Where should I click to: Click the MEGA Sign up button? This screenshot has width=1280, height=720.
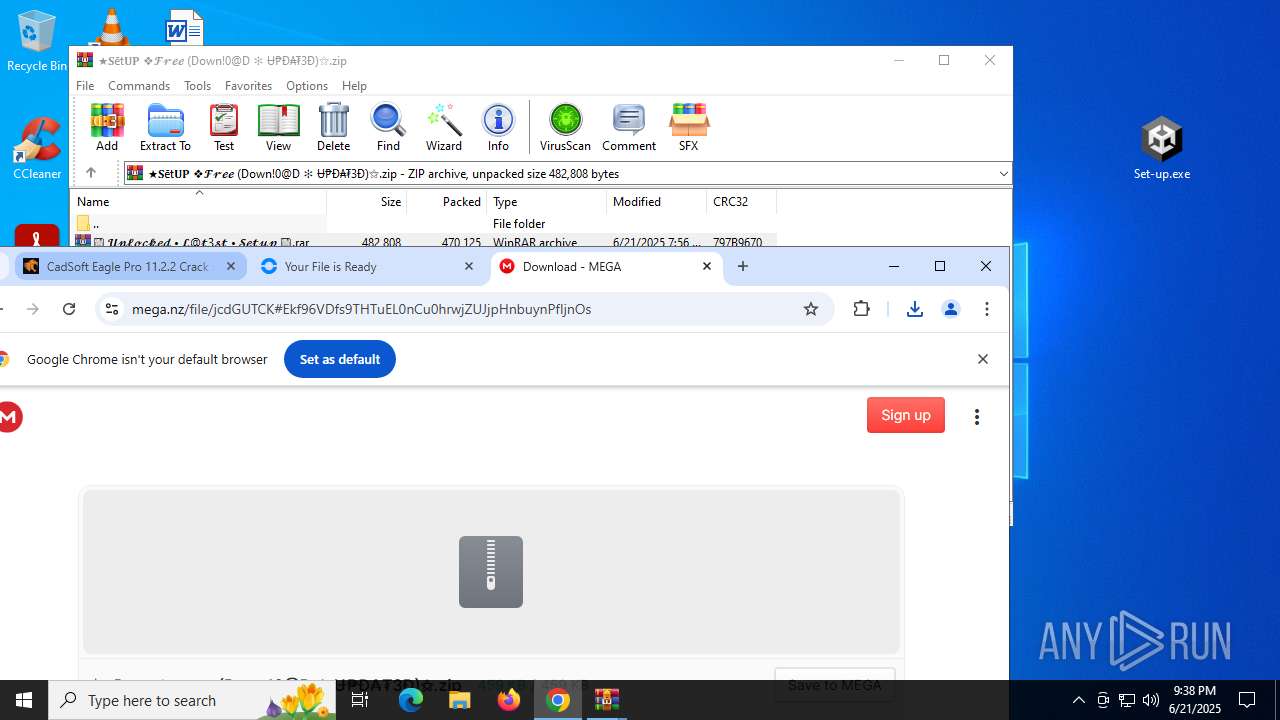[906, 415]
